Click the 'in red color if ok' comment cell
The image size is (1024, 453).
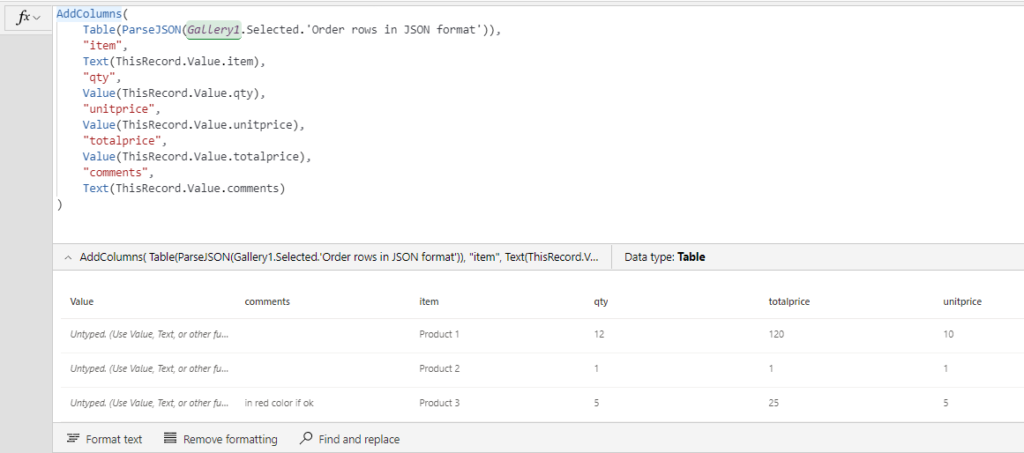[x=286, y=403]
